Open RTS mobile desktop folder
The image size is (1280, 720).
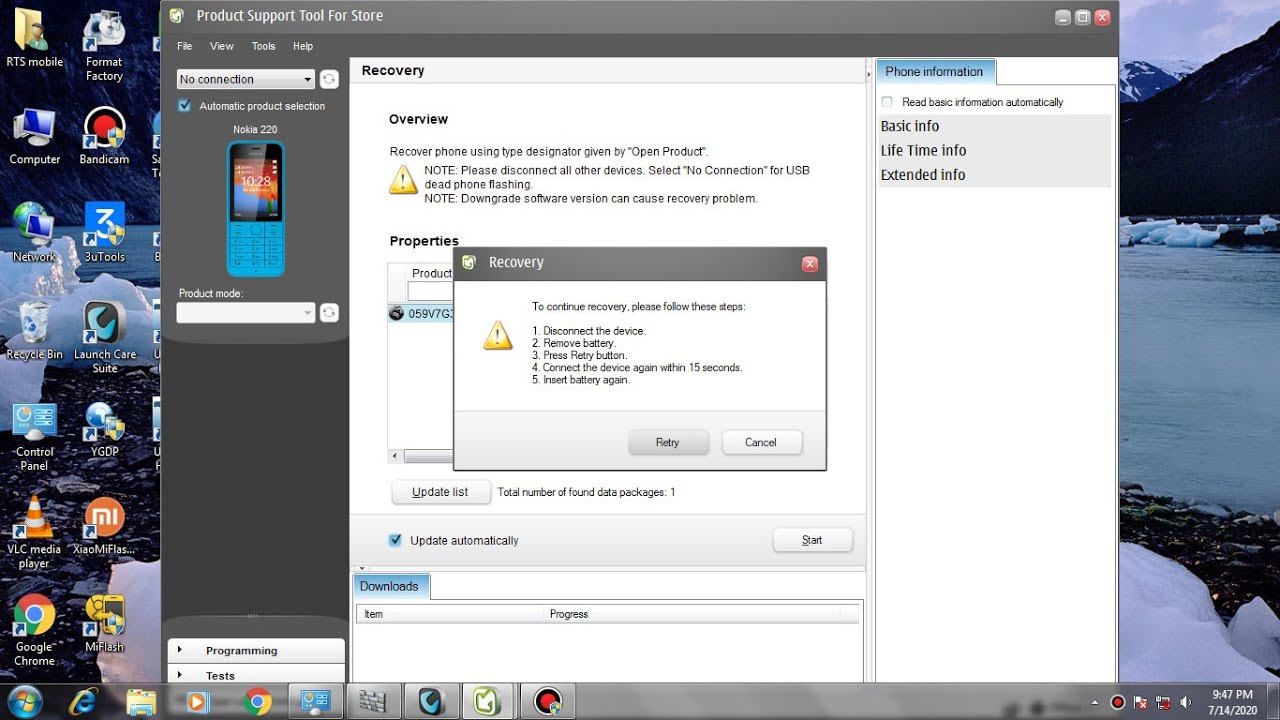coord(34,39)
